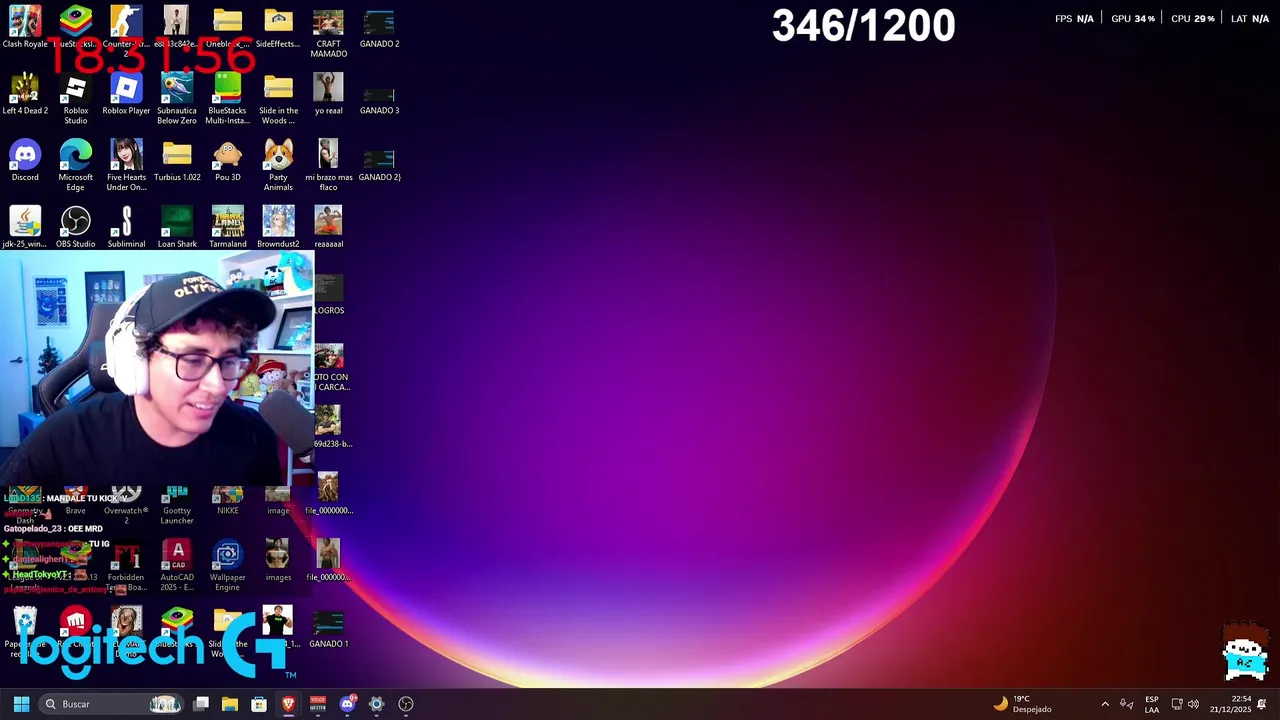Open Microsoft Store from the taskbar

[x=259, y=704]
